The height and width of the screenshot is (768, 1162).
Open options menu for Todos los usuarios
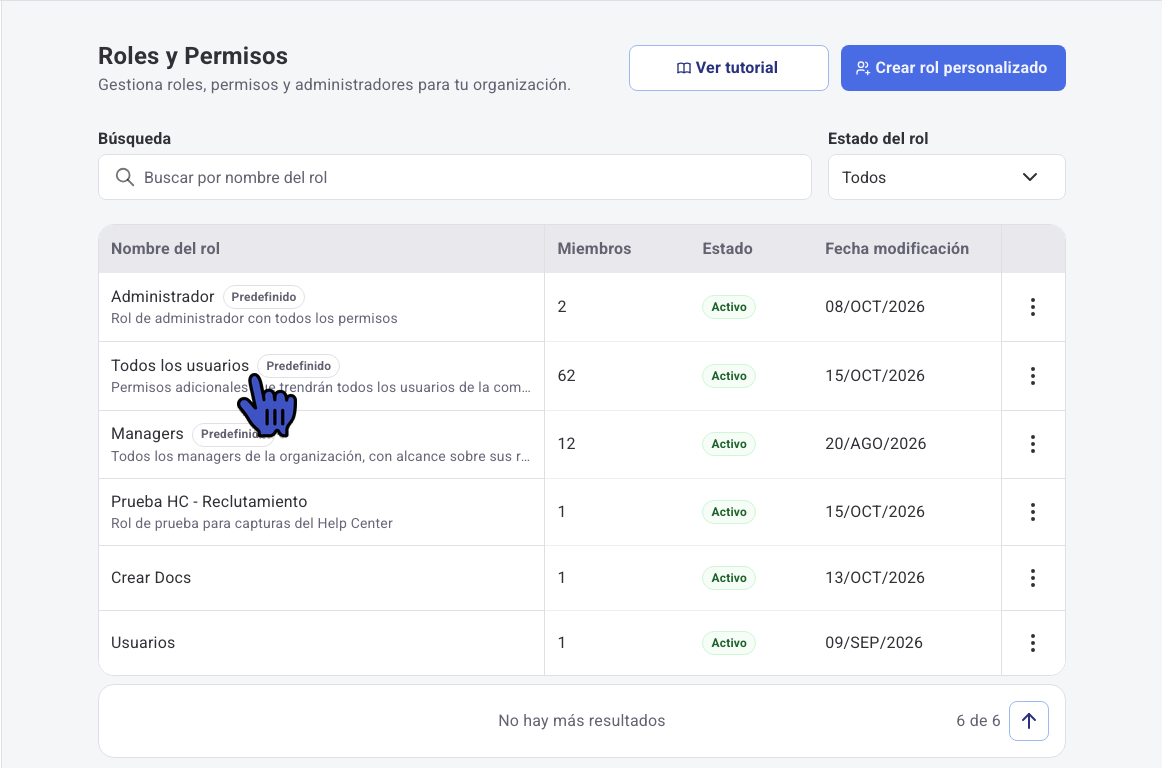1032,376
